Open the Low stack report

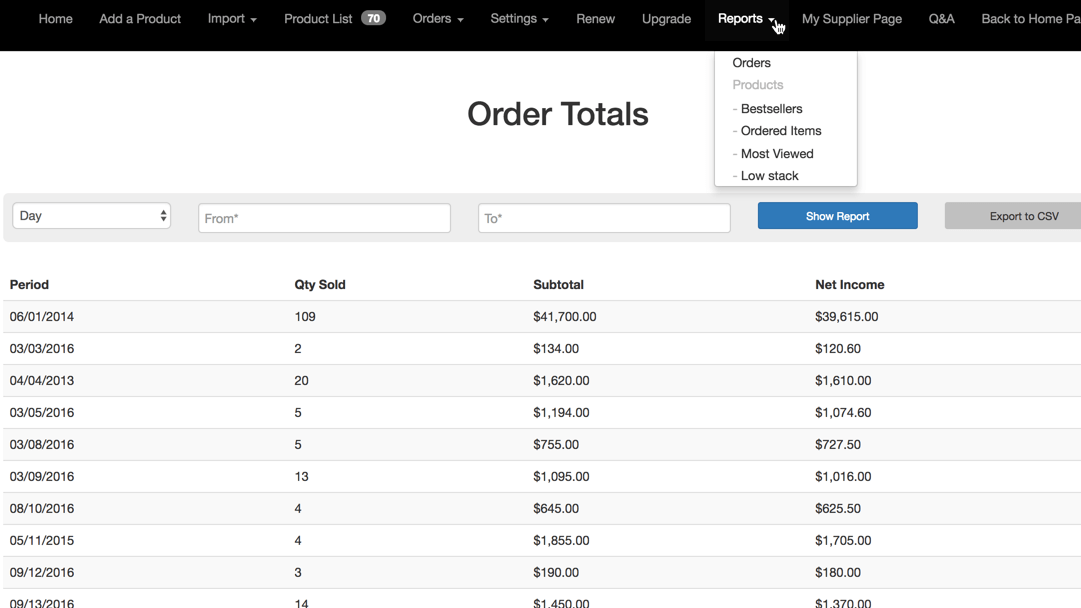point(769,176)
